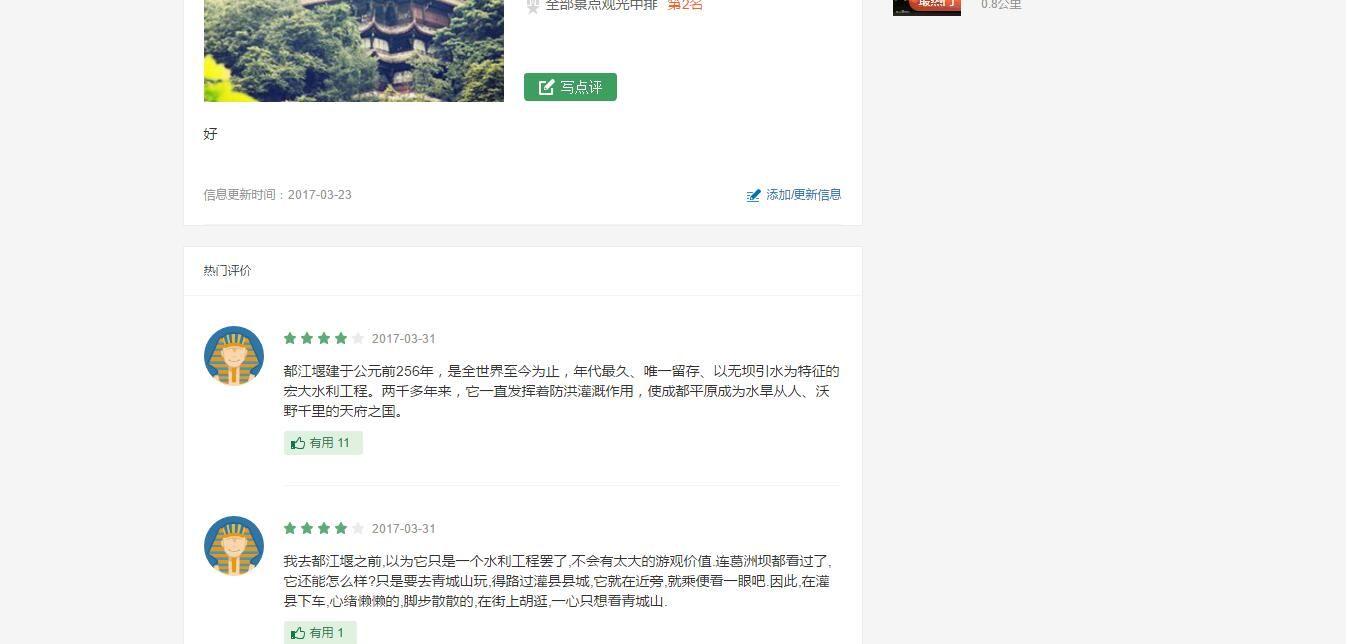Viewport: 1346px width, 644px height.
Task: Click the 信息更新时间：2017-03-23 text
Action: coord(278,195)
